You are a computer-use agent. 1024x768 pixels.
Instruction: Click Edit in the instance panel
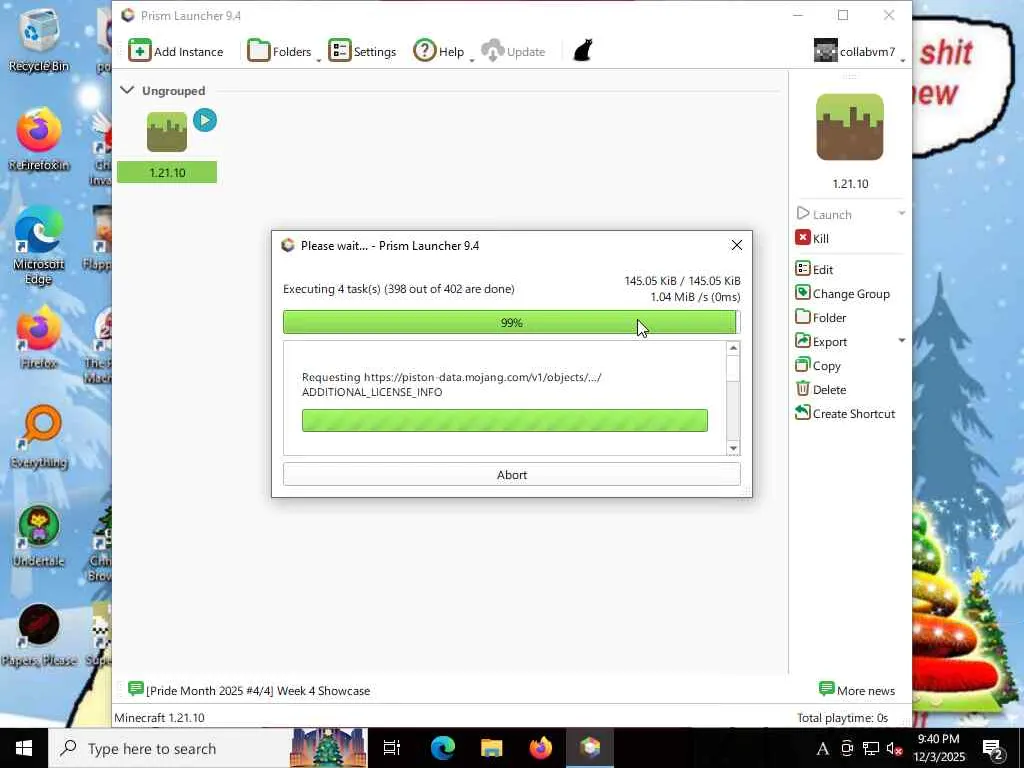814,269
